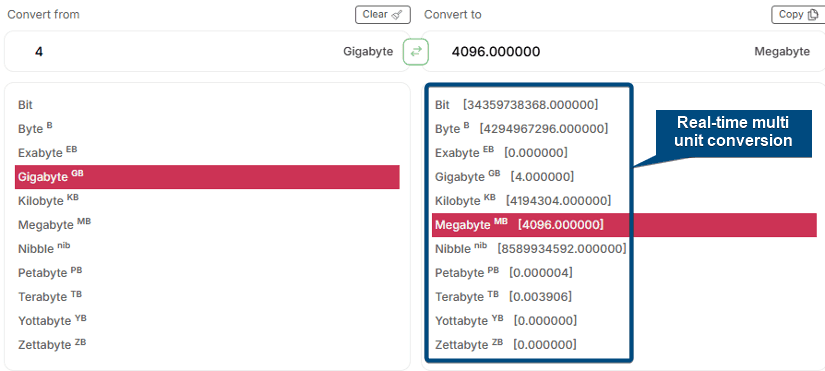Choose Kilobyte [4194304.000000] in Convert to list
The image size is (825, 371).
[x=523, y=200]
